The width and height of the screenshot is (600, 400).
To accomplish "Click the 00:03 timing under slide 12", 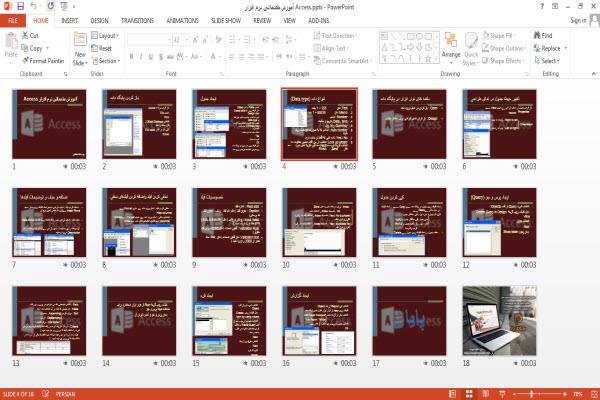I will 528,264.
